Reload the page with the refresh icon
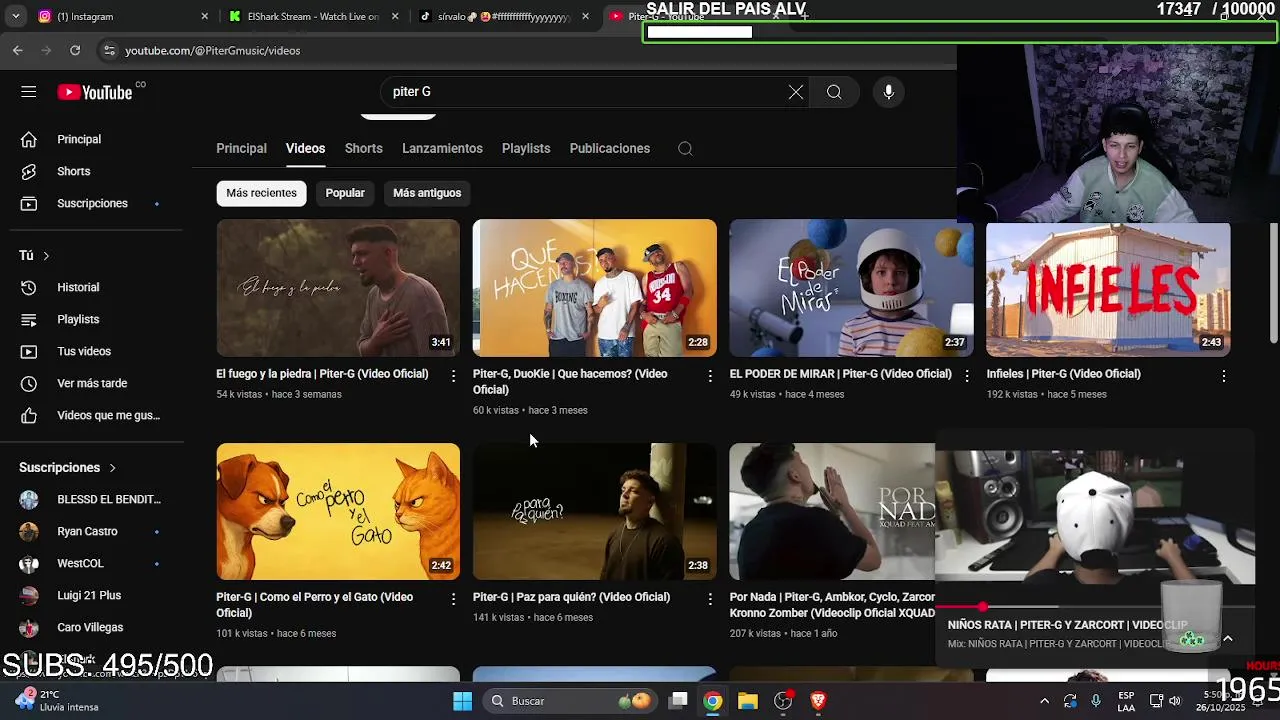The height and width of the screenshot is (720, 1280). click(75, 50)
